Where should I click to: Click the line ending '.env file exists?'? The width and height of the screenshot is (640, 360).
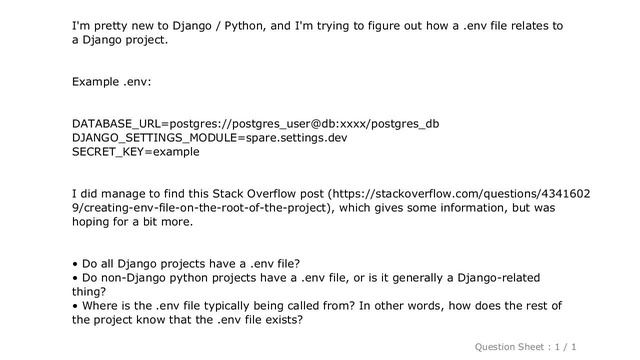(x=188, y=320)
